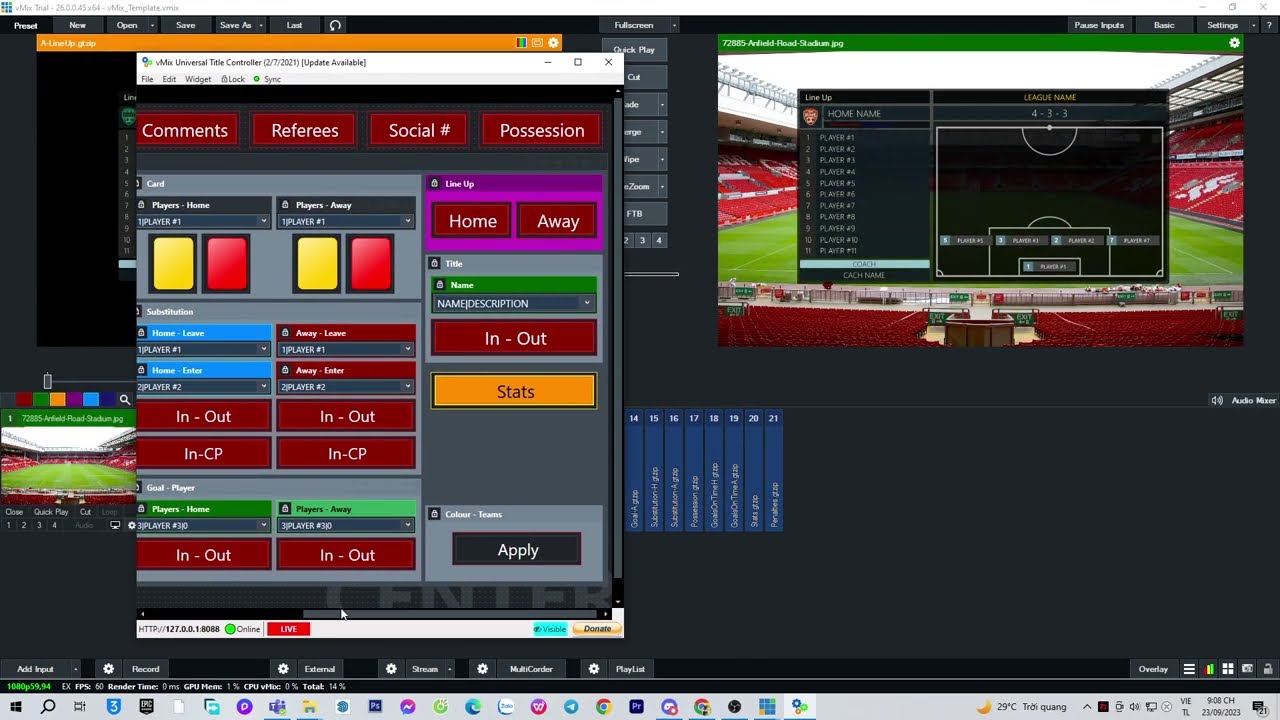Open Photoshop from the taskbar
Viewport: 1280px width, 720px height.
point(375,707)
